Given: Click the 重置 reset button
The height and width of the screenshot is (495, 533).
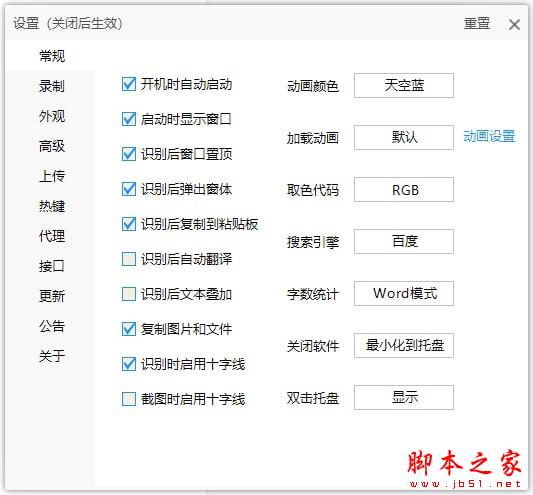Looking at the screenshot, I should point(477,23).
